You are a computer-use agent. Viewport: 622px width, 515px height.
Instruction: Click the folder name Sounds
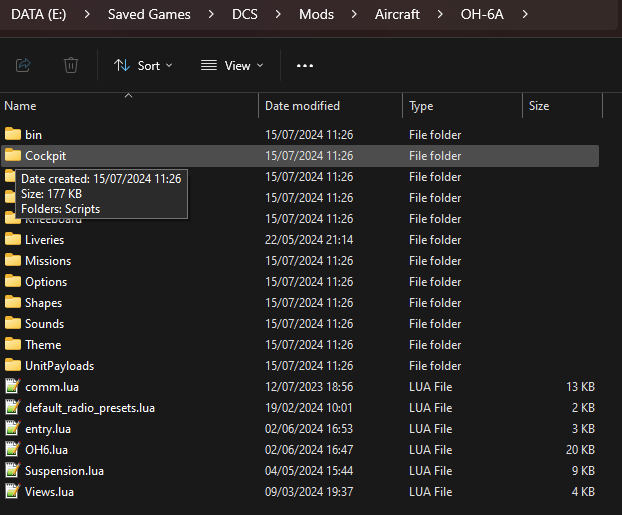coord(44,324)
